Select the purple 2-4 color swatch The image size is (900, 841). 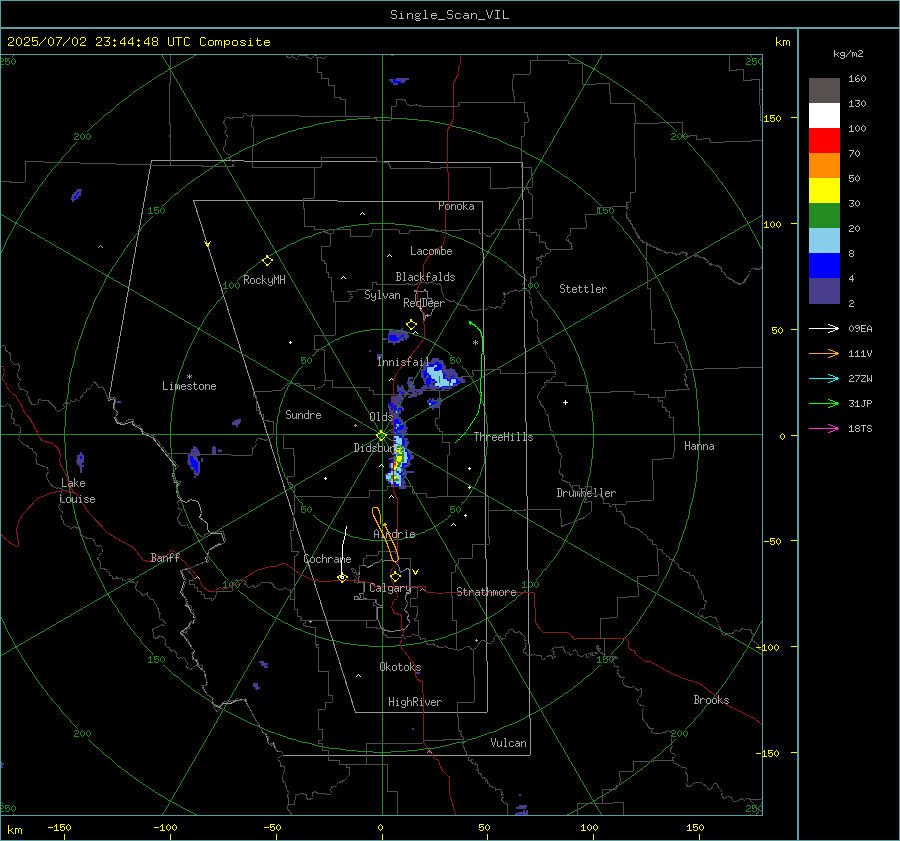[824, 290]
